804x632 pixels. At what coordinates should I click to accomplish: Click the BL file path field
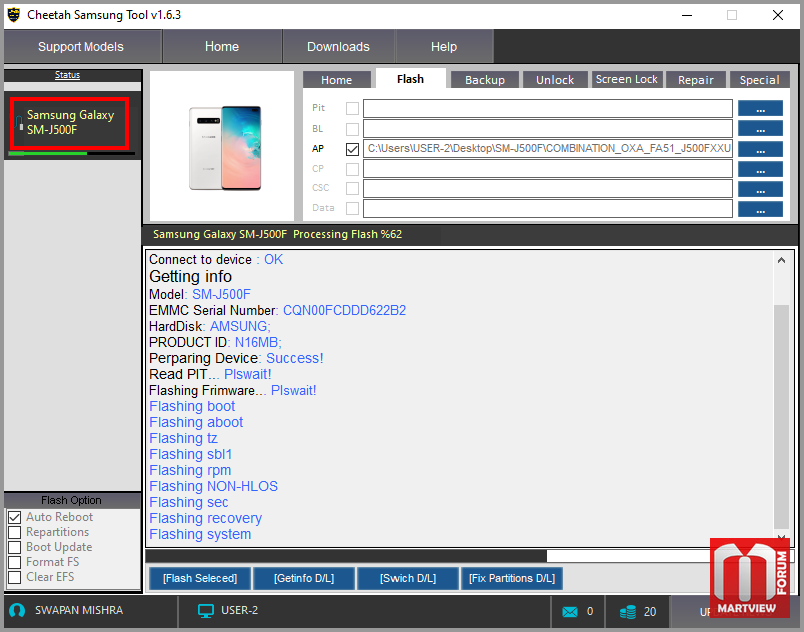548,129
